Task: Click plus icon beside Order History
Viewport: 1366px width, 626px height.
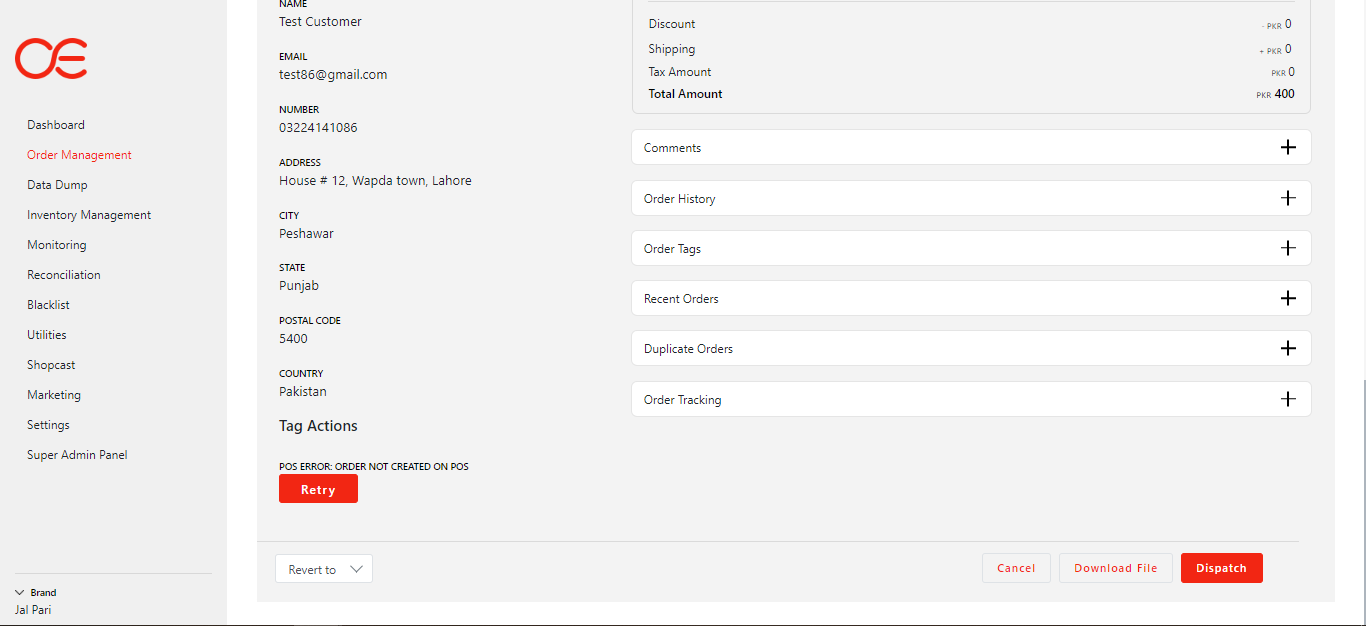Action: tap(1288, 198)
